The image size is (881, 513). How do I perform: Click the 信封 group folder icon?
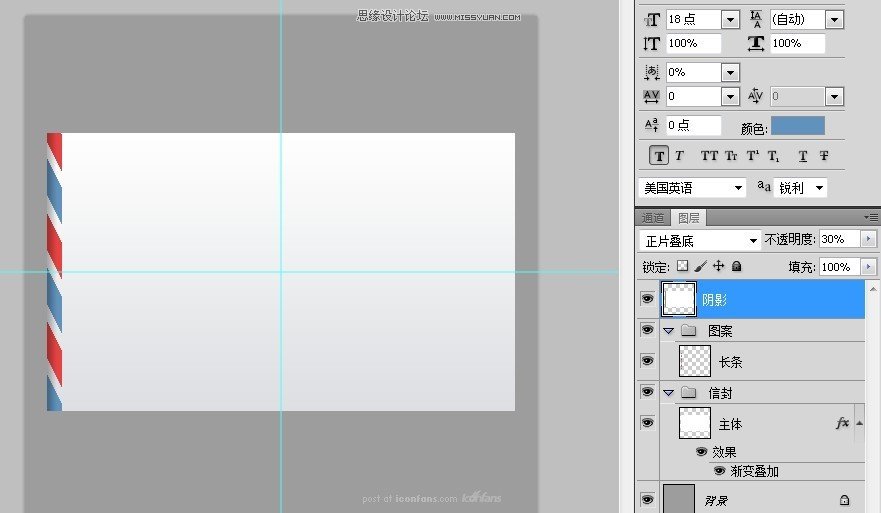coord(689,392)
